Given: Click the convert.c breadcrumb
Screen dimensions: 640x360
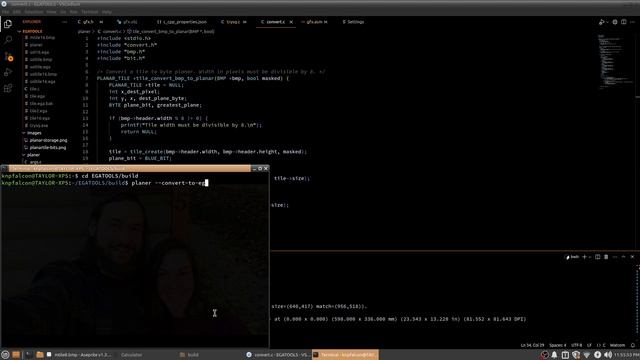Looking at the screenshot, I should point(111,31).
